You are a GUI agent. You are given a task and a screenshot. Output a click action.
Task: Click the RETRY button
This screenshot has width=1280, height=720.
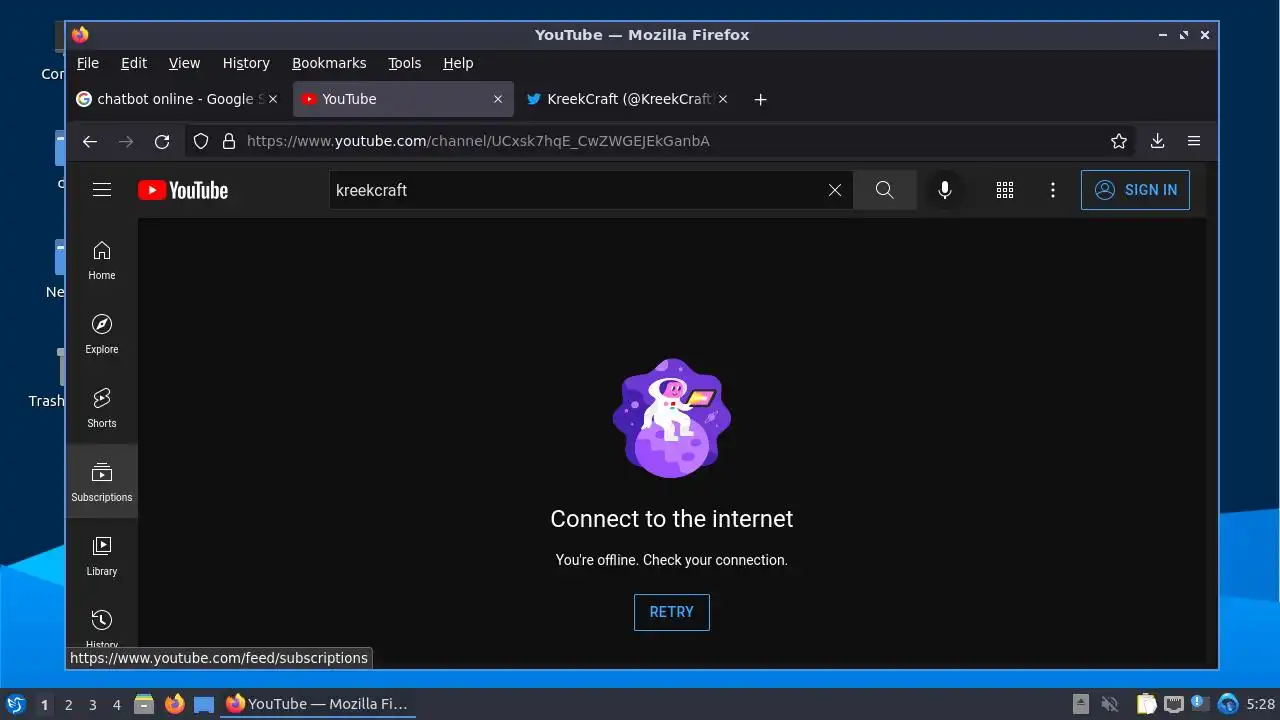tap(672, 612)
